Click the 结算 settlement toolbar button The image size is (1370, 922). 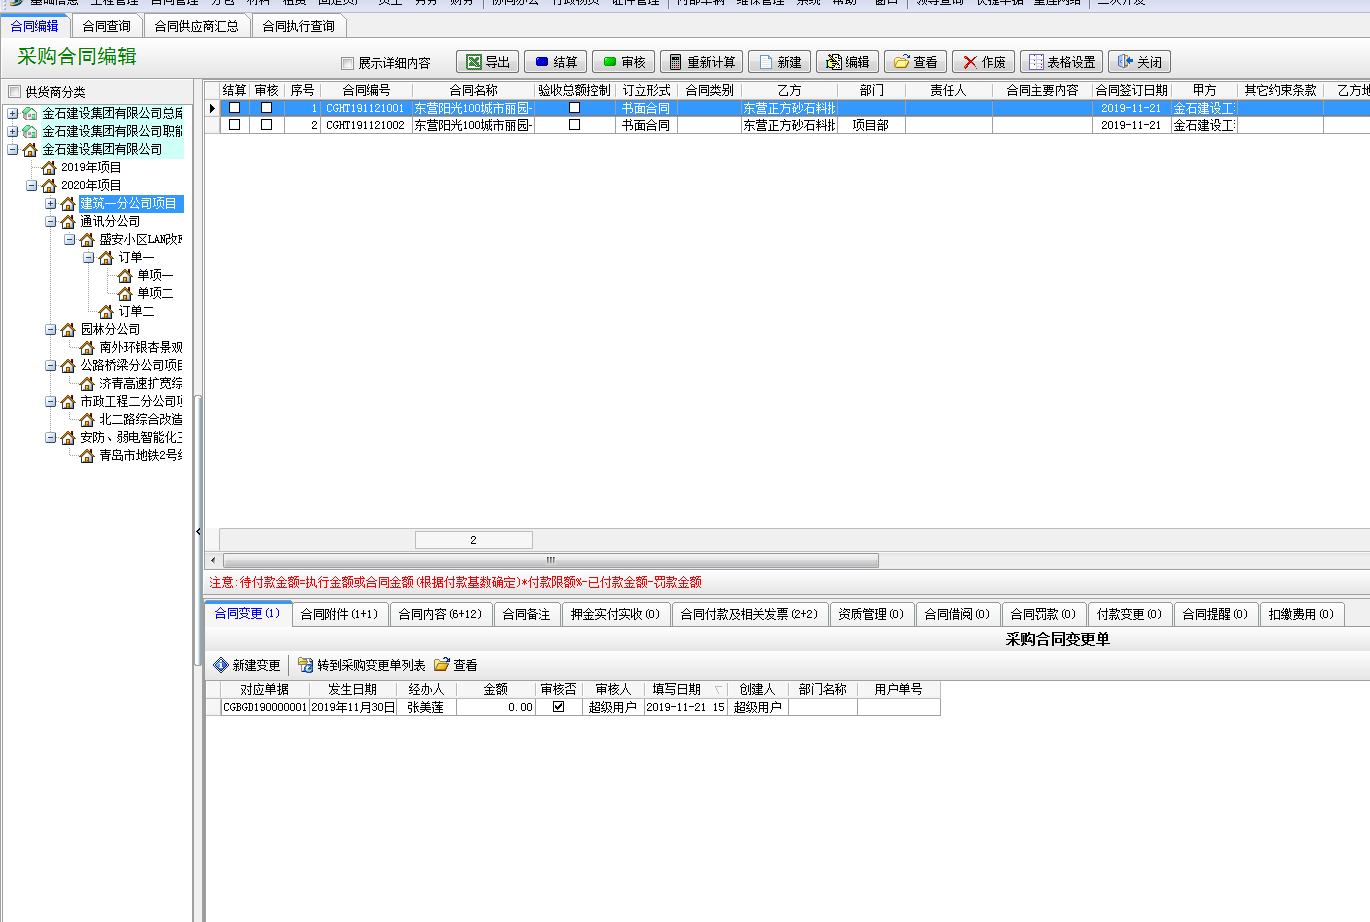coord(555,62)
